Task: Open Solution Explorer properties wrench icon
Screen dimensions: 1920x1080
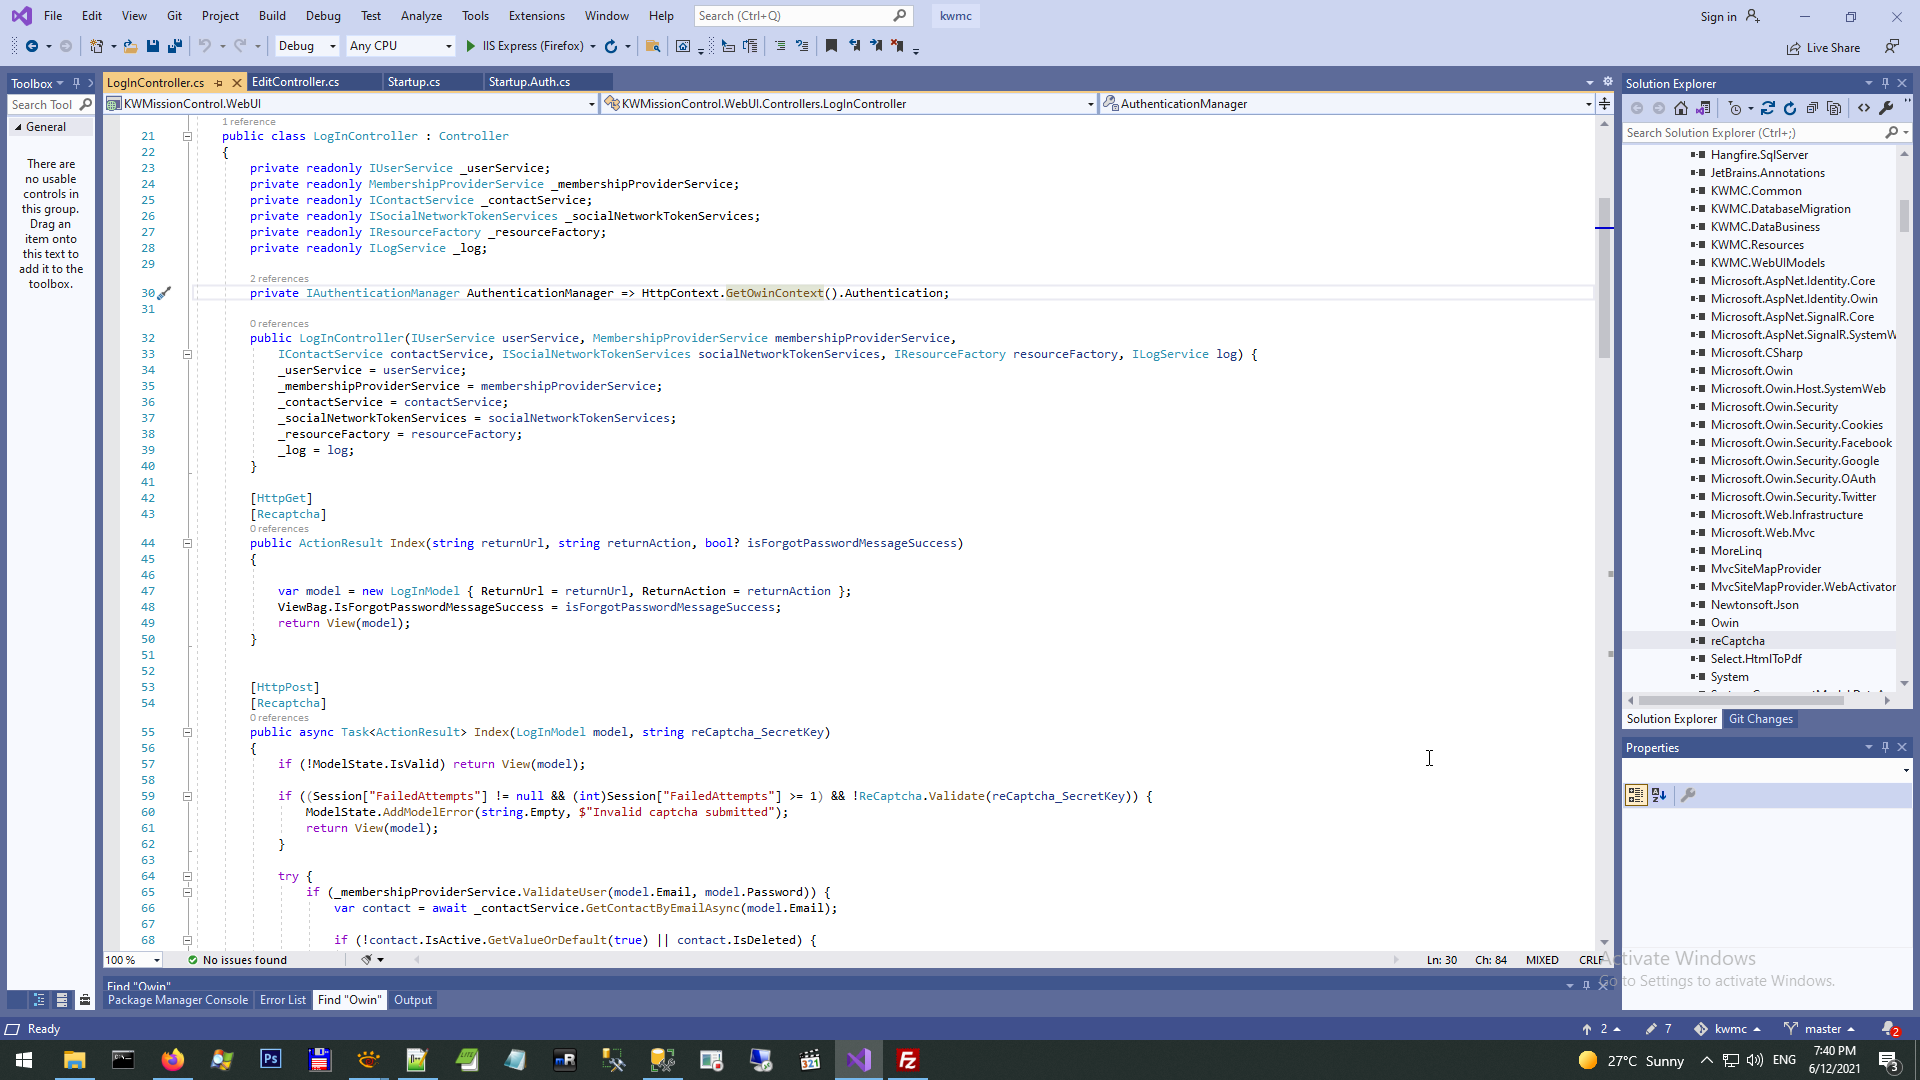Action: pos(1886,108)
